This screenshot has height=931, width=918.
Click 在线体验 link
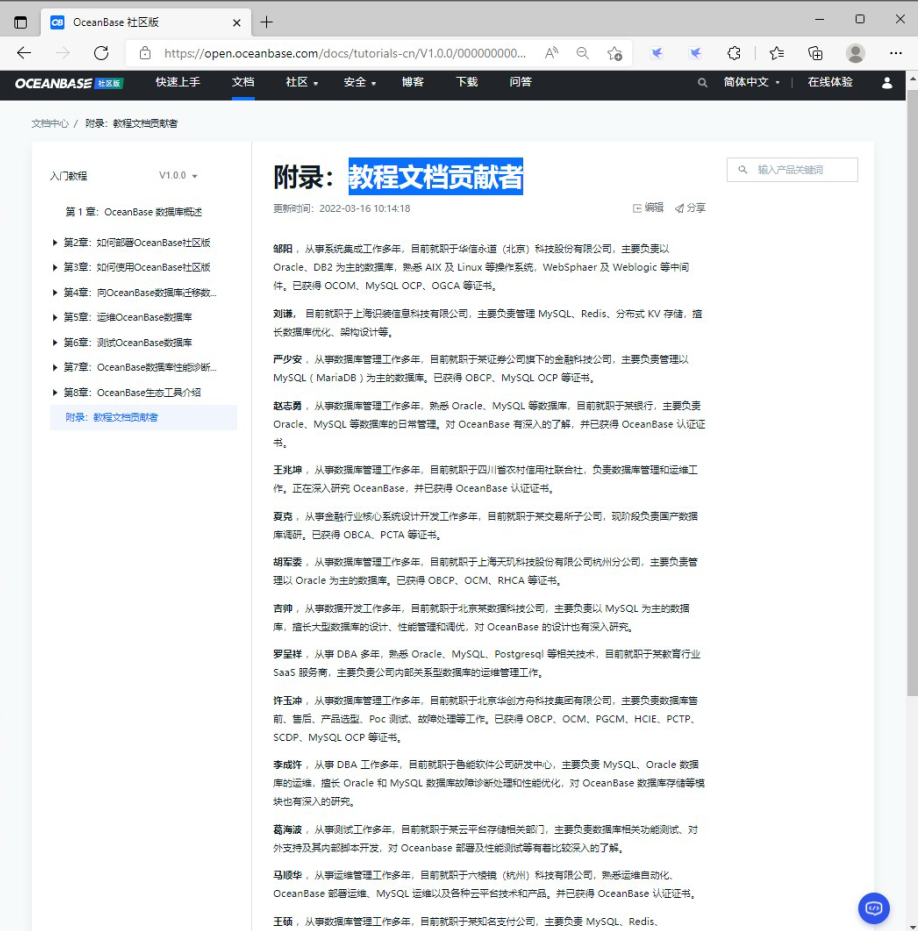tap(830, 82)
